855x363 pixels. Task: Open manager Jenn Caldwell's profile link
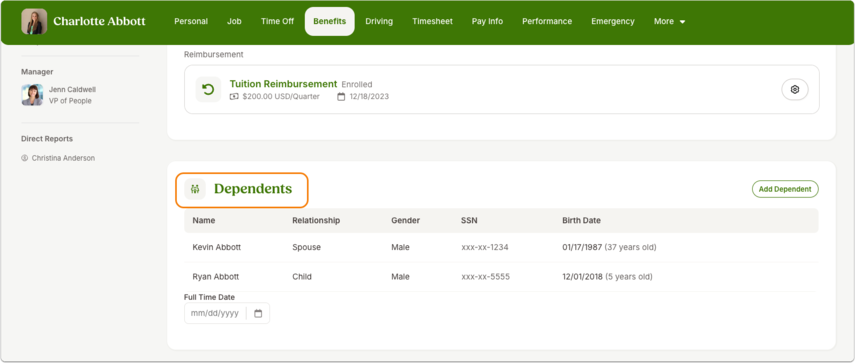click(72, 89)
